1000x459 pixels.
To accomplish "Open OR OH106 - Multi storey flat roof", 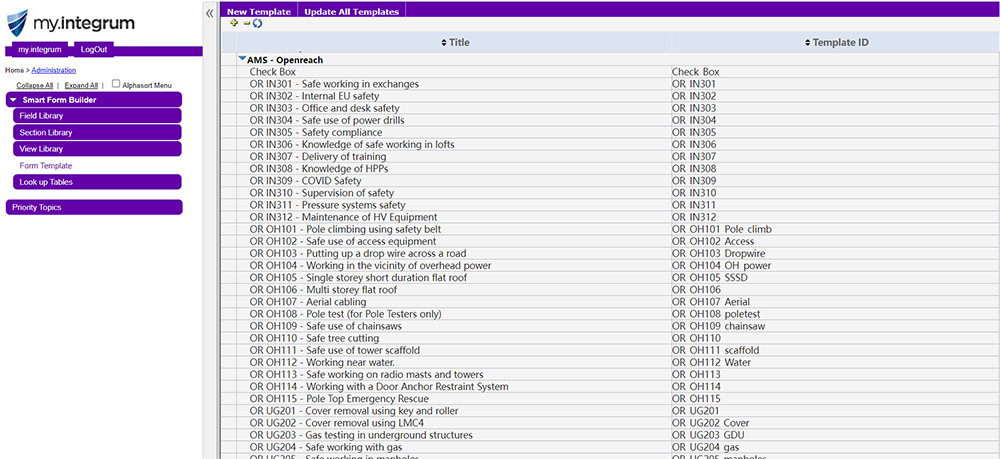I will point(323,290).
